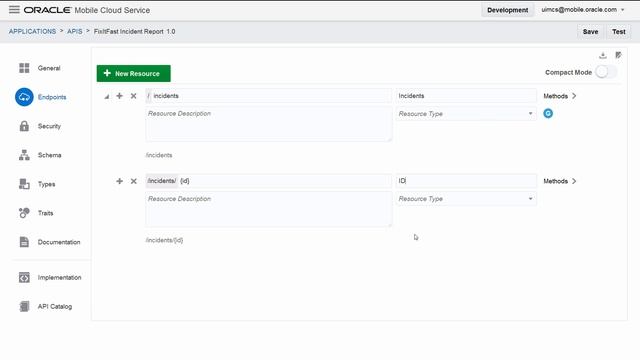This screenshot has height=360, width=640.
Task: Click the incidents/{id} Resource Description box
Action: 269,209
